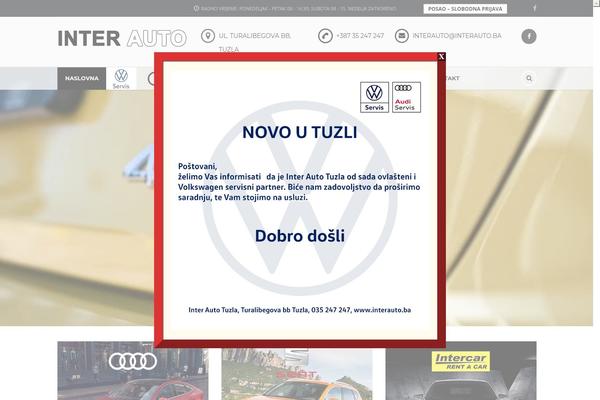This screenshot has width=600, height=400.
Task: Click the search magnifier icon
Action: tap(529, 78)
